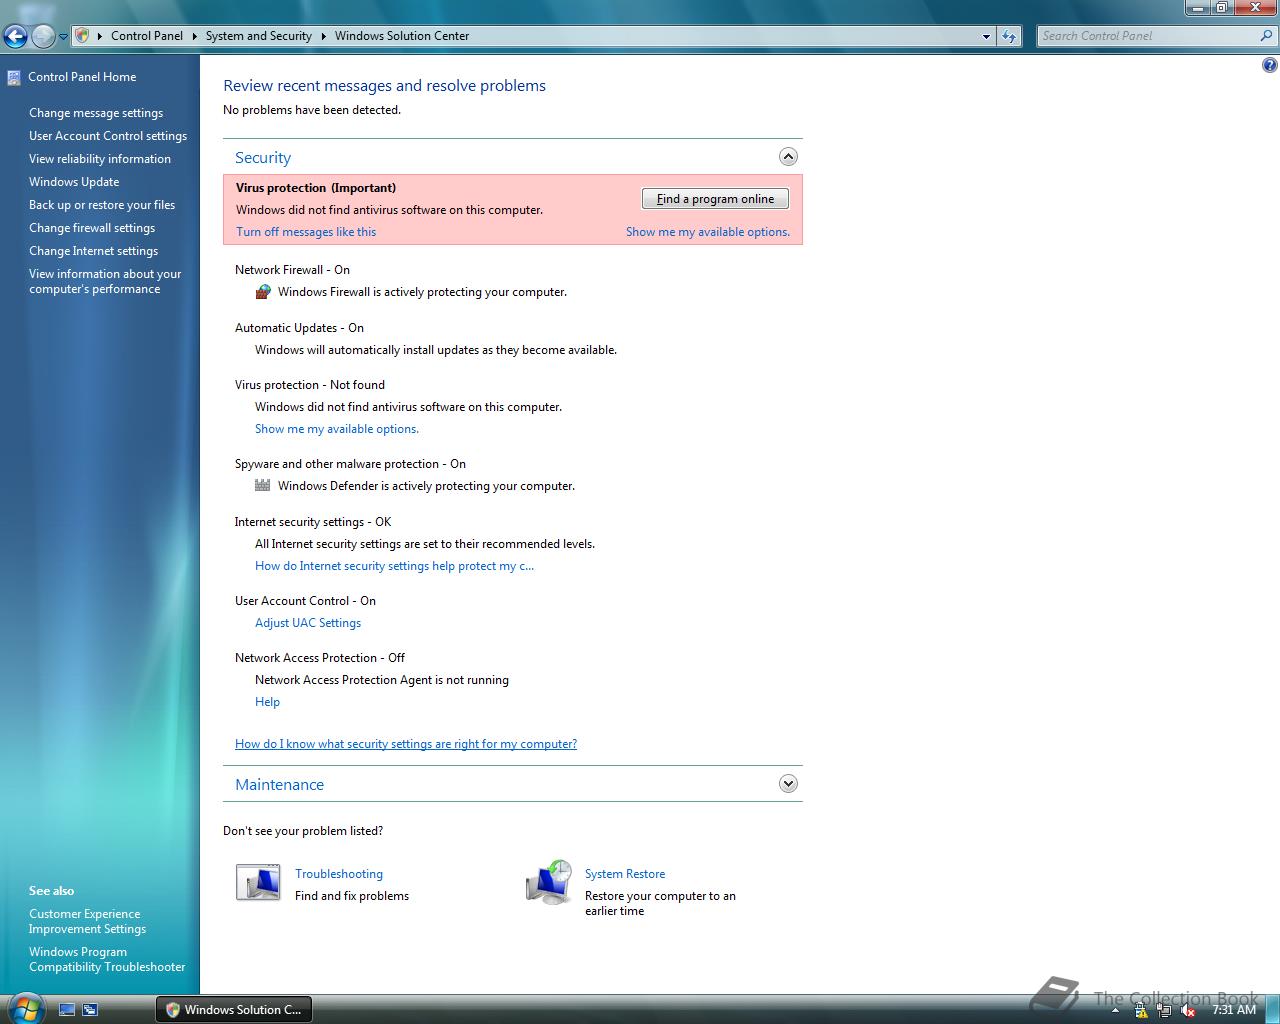The height and width of the screenshot is (1024, 1280).
Task: Click the Control Panel breadcrumb
Action: (x=147, y=36)
